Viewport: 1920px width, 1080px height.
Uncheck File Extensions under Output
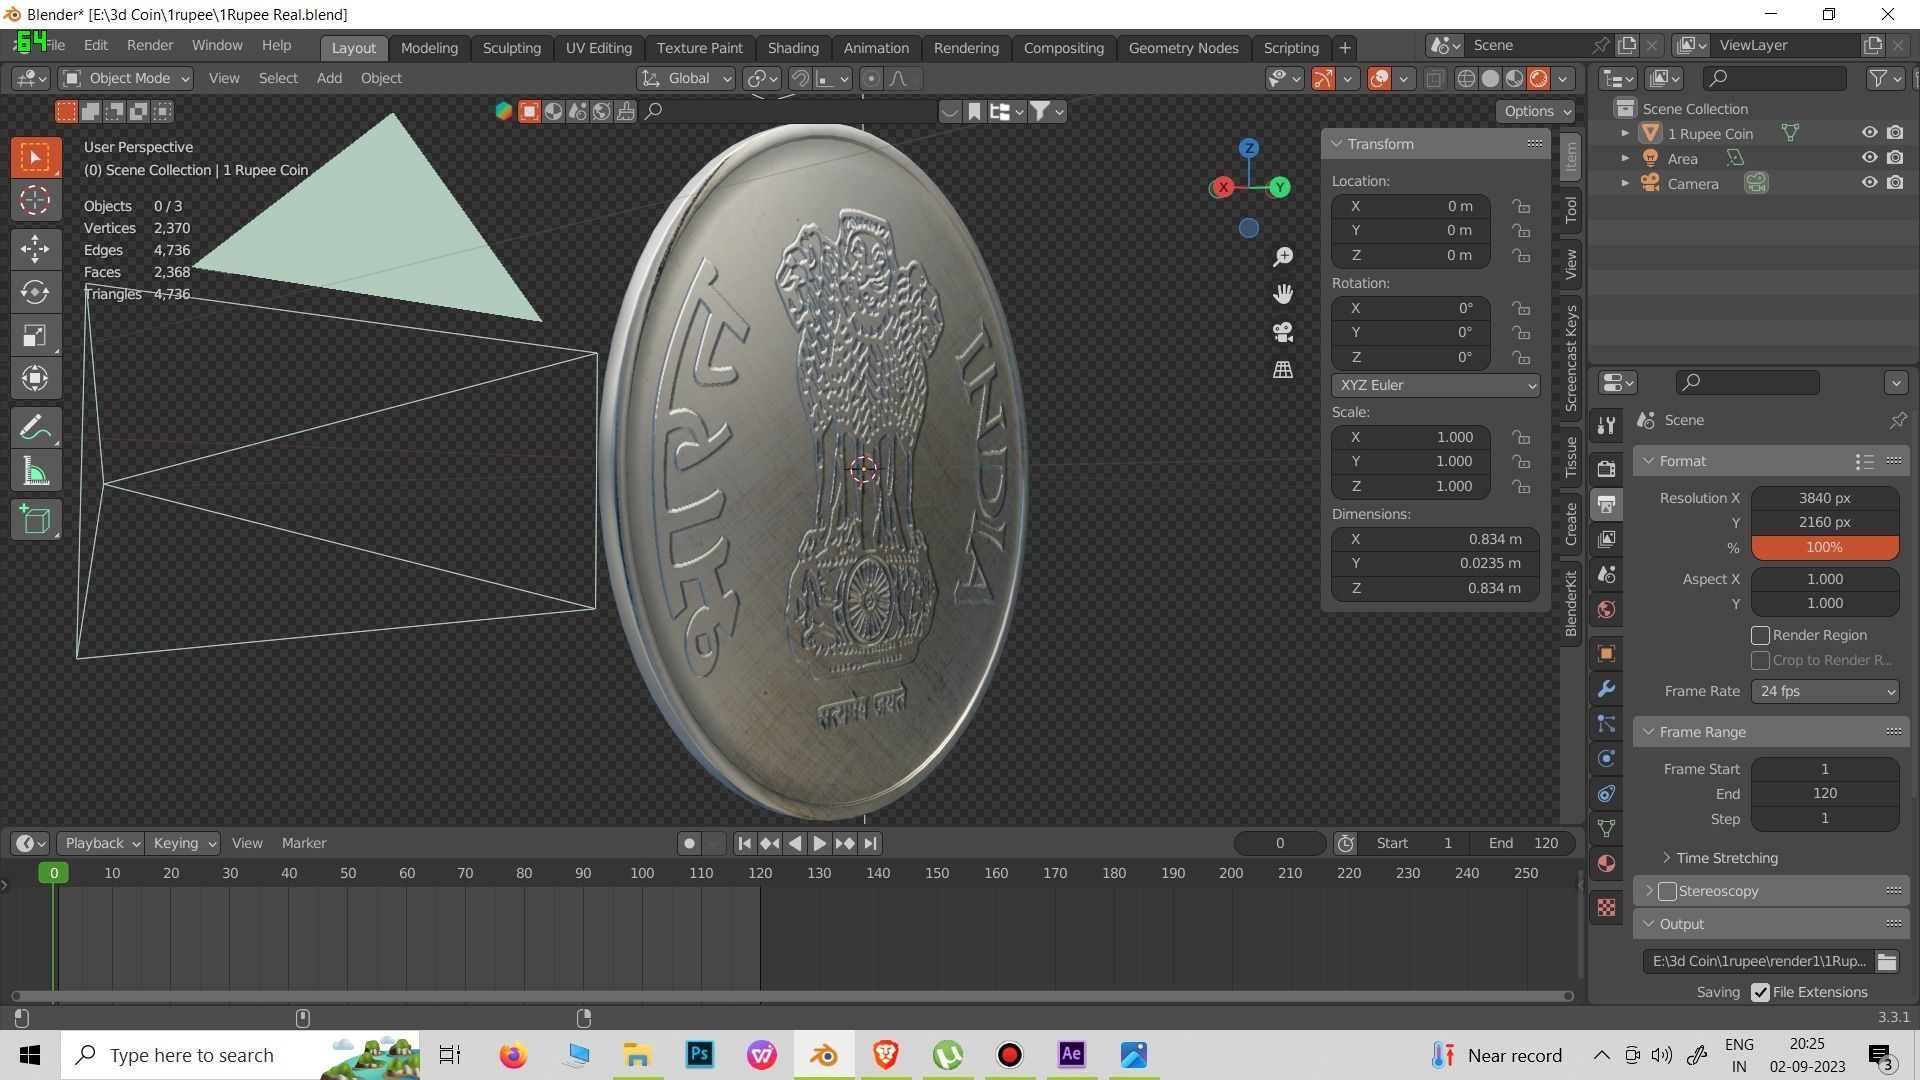pyautogui.click(x=1762, y=992)
